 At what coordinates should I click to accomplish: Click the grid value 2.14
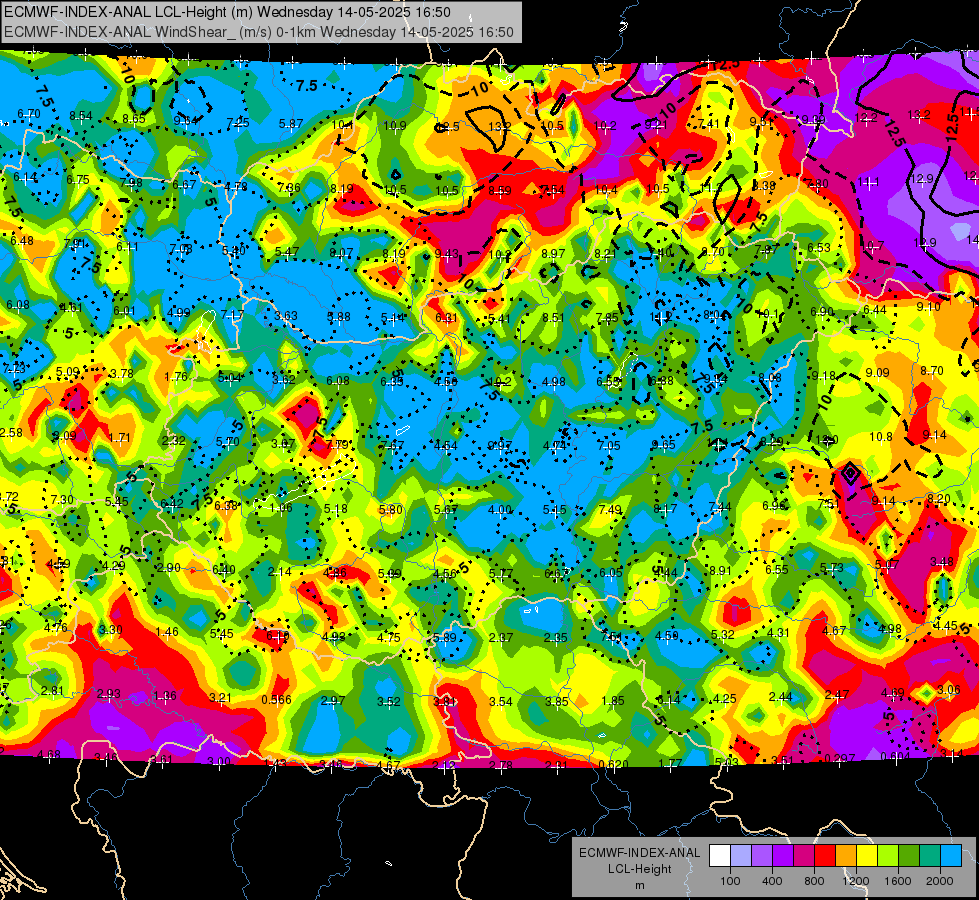(279, 571)
